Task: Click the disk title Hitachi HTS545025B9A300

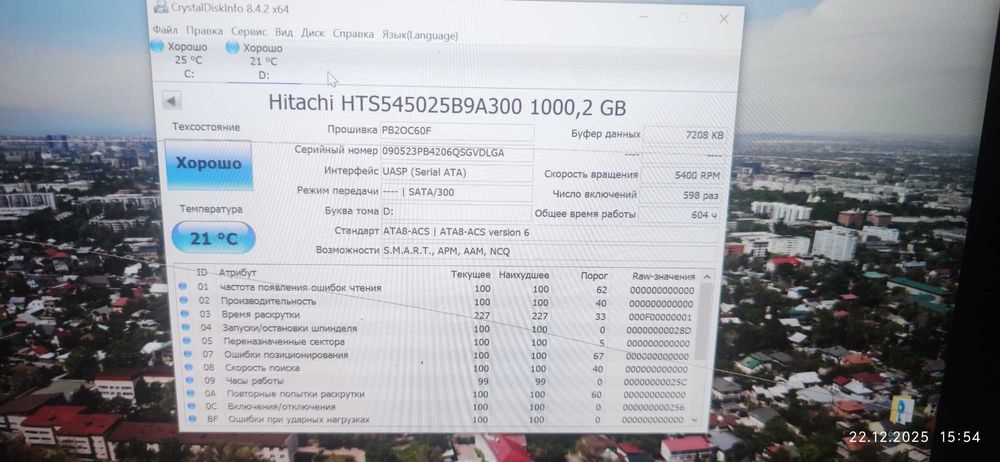Action: 447,104
